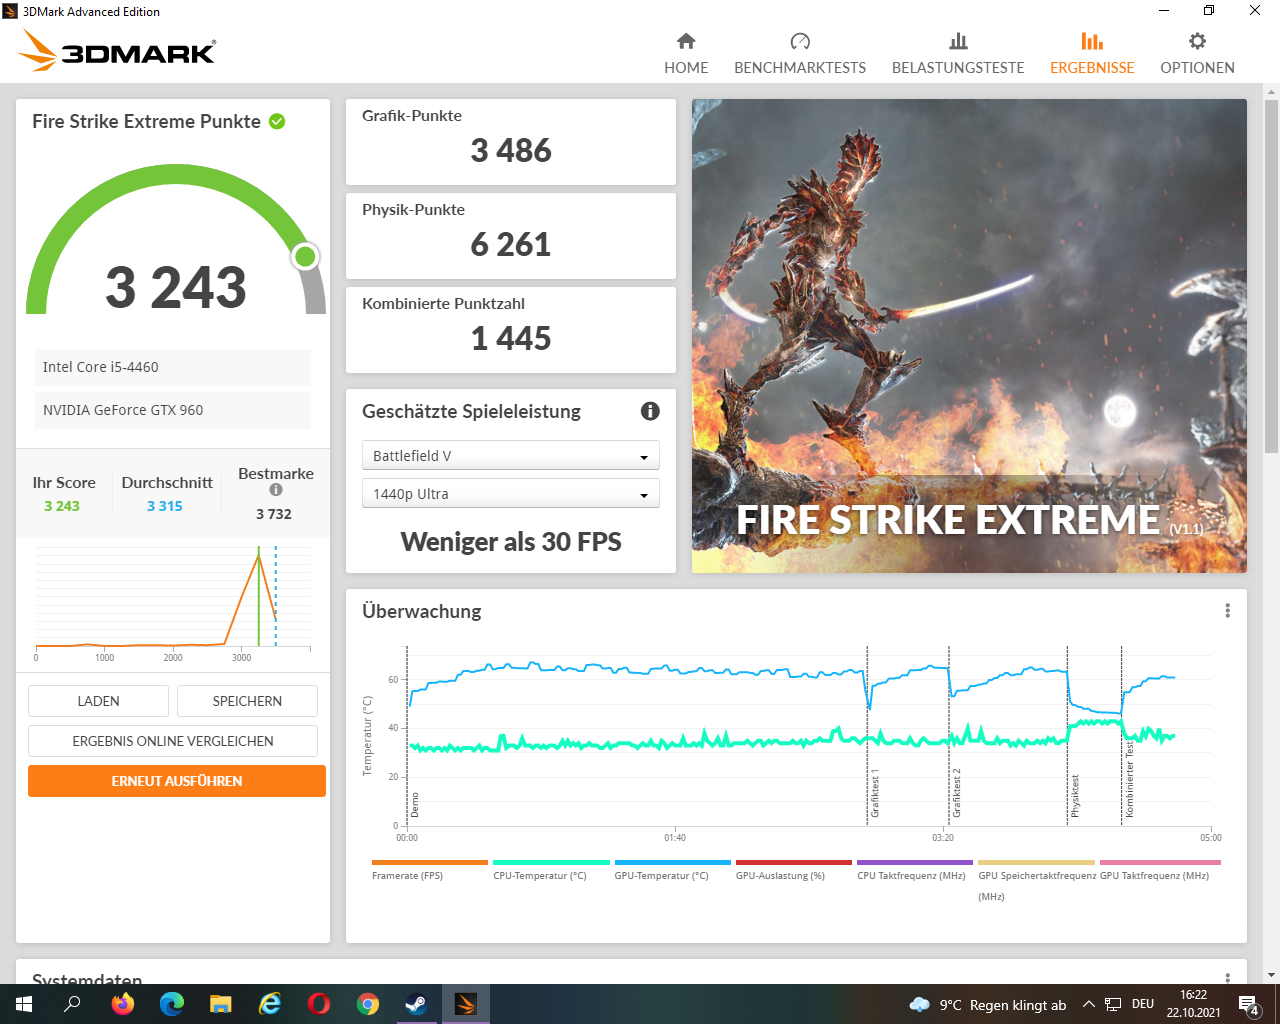Screen dimensions: 1280x1024
Task: Open weather widget 9°C Regen klingt ab
Action: click(987, 1005)
